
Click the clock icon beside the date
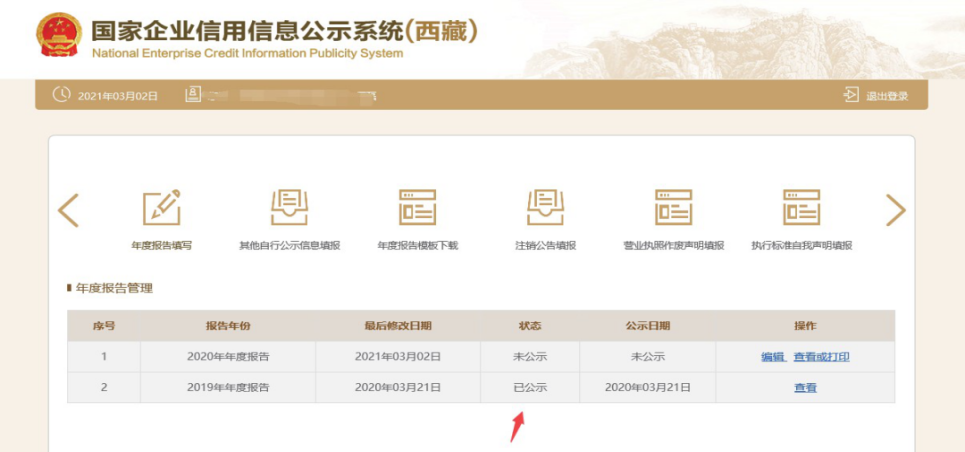pyautogui.click(x=62, y=94)
